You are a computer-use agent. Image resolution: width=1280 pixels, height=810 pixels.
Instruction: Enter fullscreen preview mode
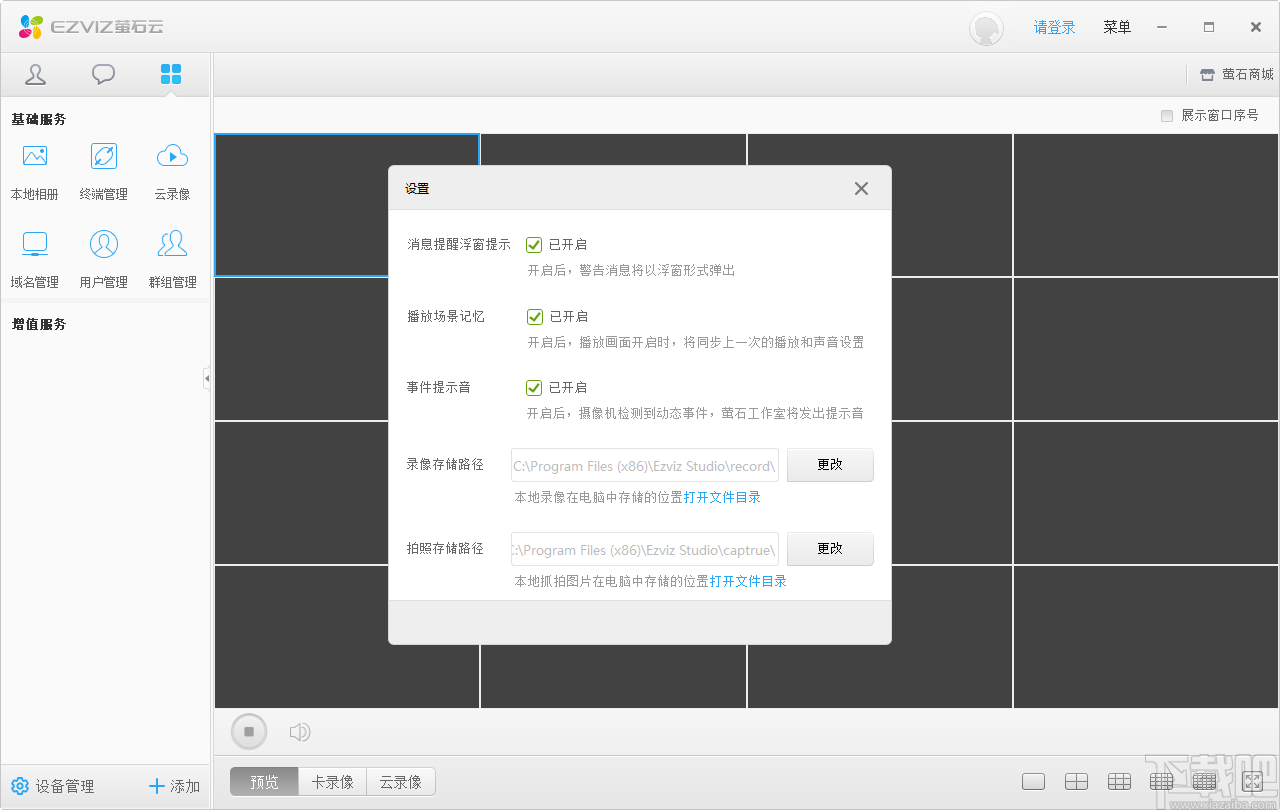tap(1252, 782)
